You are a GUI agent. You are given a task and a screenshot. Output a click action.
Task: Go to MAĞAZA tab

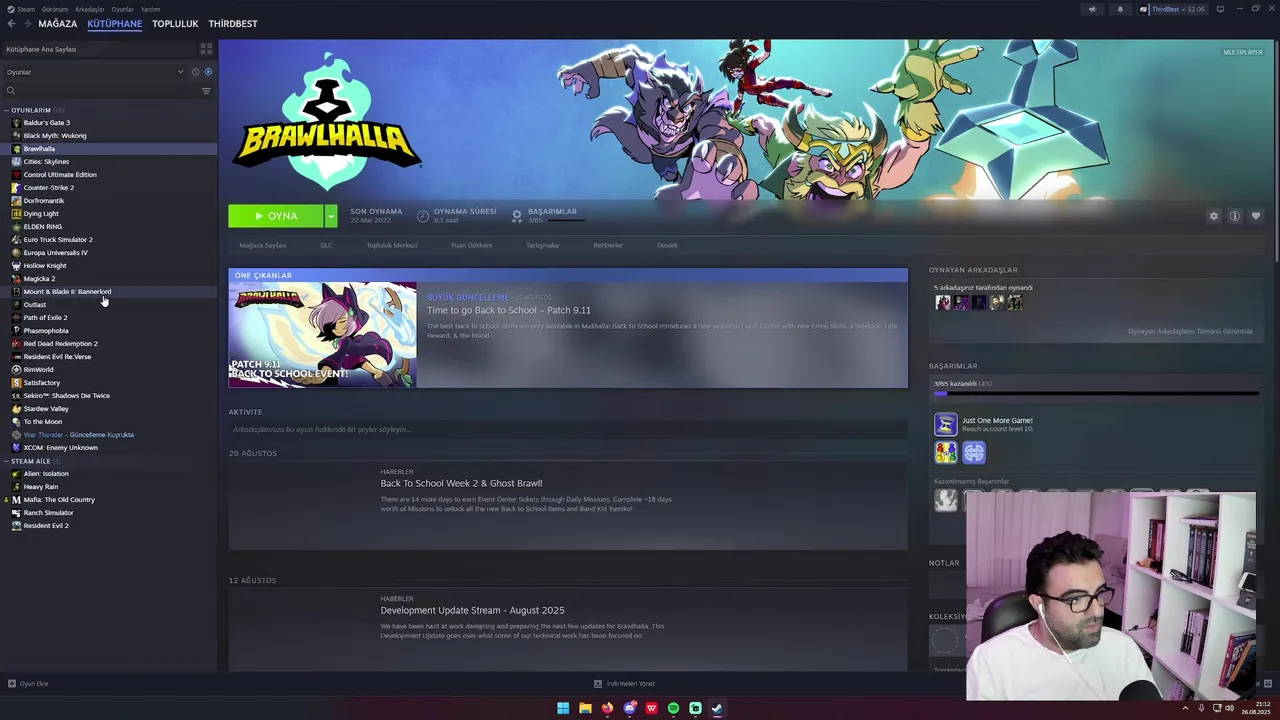58,23
